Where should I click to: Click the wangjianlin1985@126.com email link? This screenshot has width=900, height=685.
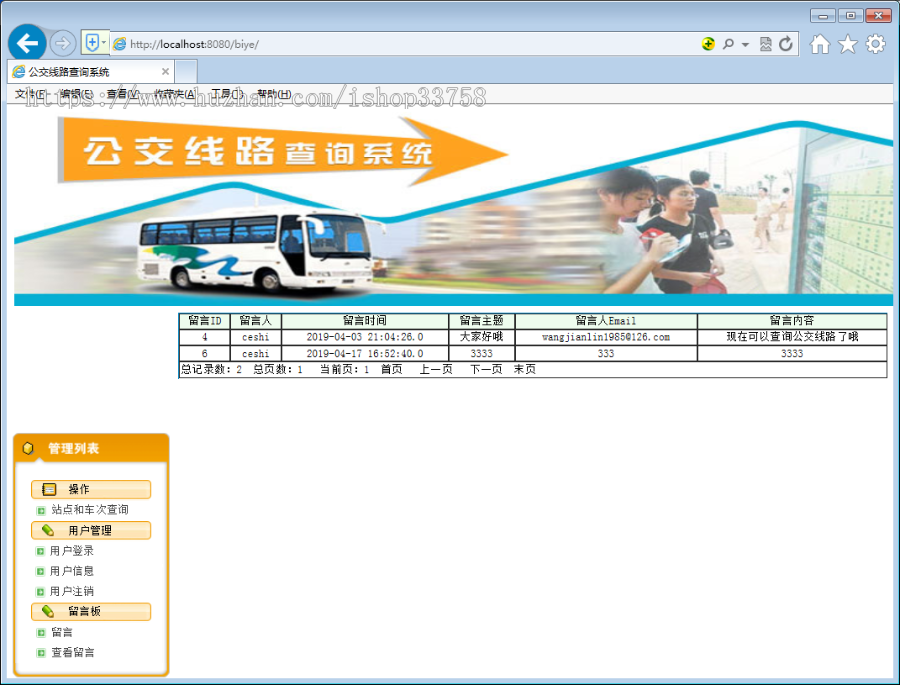604,337
